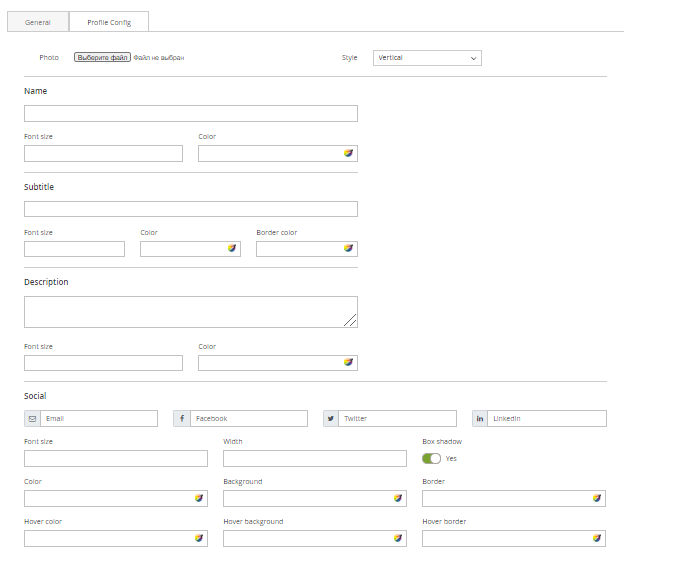Switch to the General tab
699x573 pixels.
click(x=38, y=22)
